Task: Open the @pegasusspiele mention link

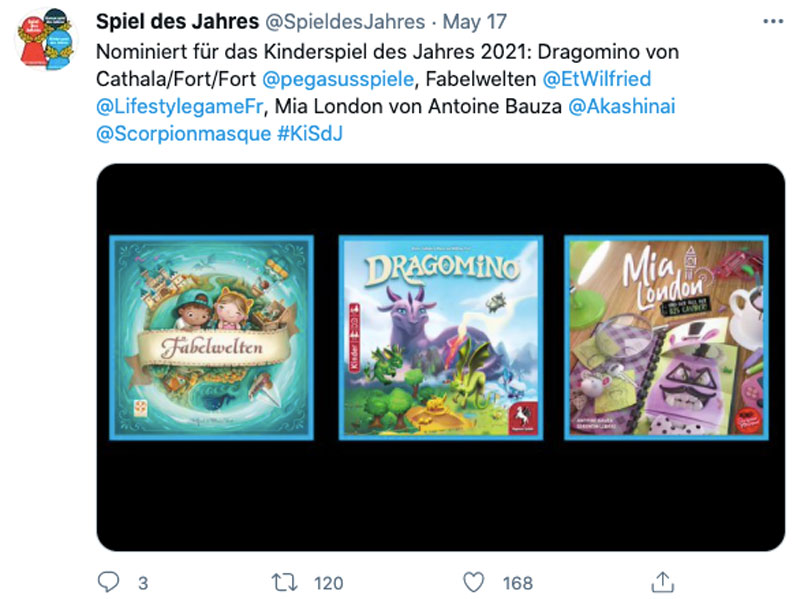Action: 338,79
